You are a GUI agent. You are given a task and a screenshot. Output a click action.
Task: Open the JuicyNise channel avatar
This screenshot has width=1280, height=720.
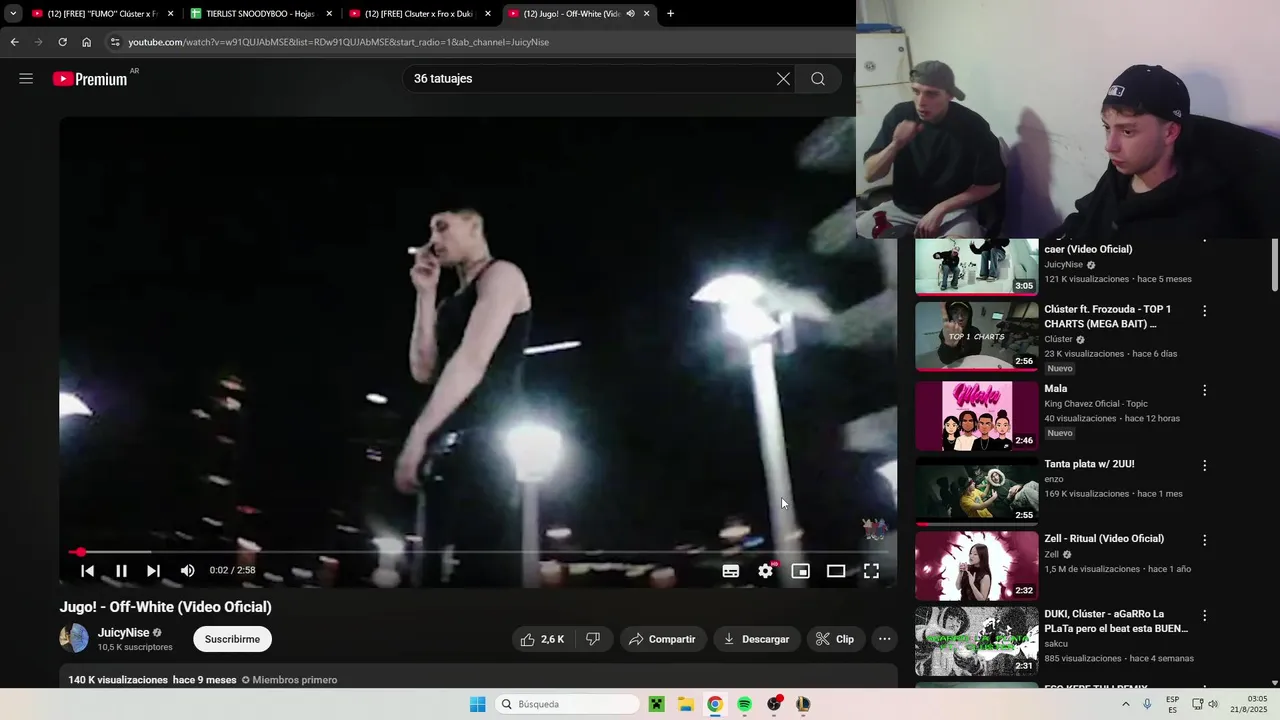74,638
